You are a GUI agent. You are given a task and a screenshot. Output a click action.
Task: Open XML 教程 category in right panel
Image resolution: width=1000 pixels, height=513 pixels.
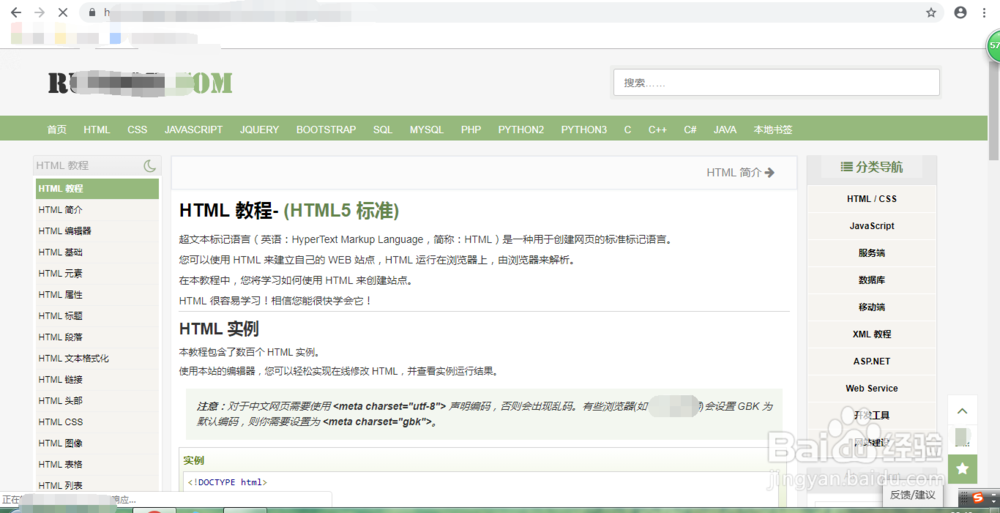point(872,334)
